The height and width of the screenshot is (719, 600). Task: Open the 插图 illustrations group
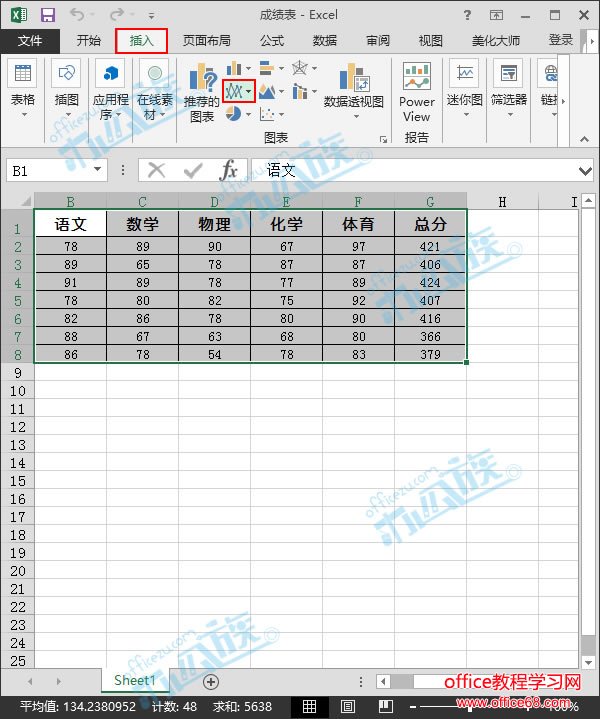click(67, 88)
